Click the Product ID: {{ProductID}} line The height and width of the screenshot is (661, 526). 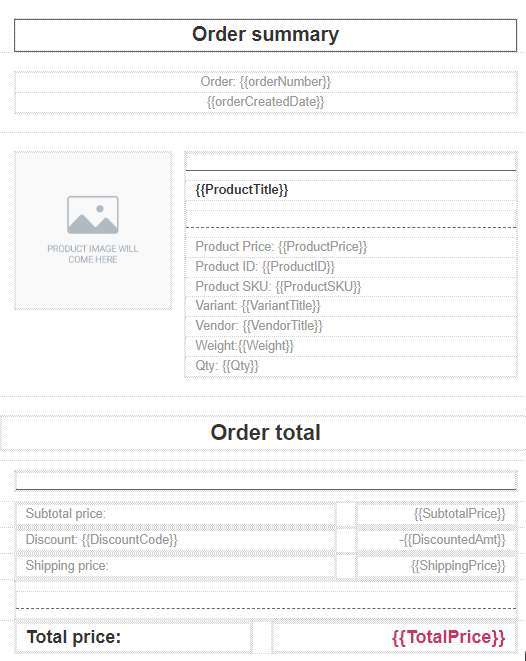[351, 267]
